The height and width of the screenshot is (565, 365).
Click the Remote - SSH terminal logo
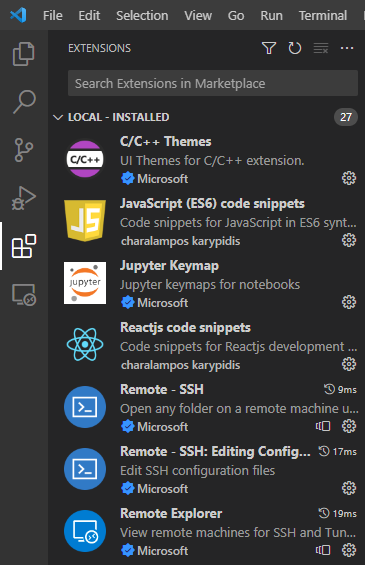point(85,407)
